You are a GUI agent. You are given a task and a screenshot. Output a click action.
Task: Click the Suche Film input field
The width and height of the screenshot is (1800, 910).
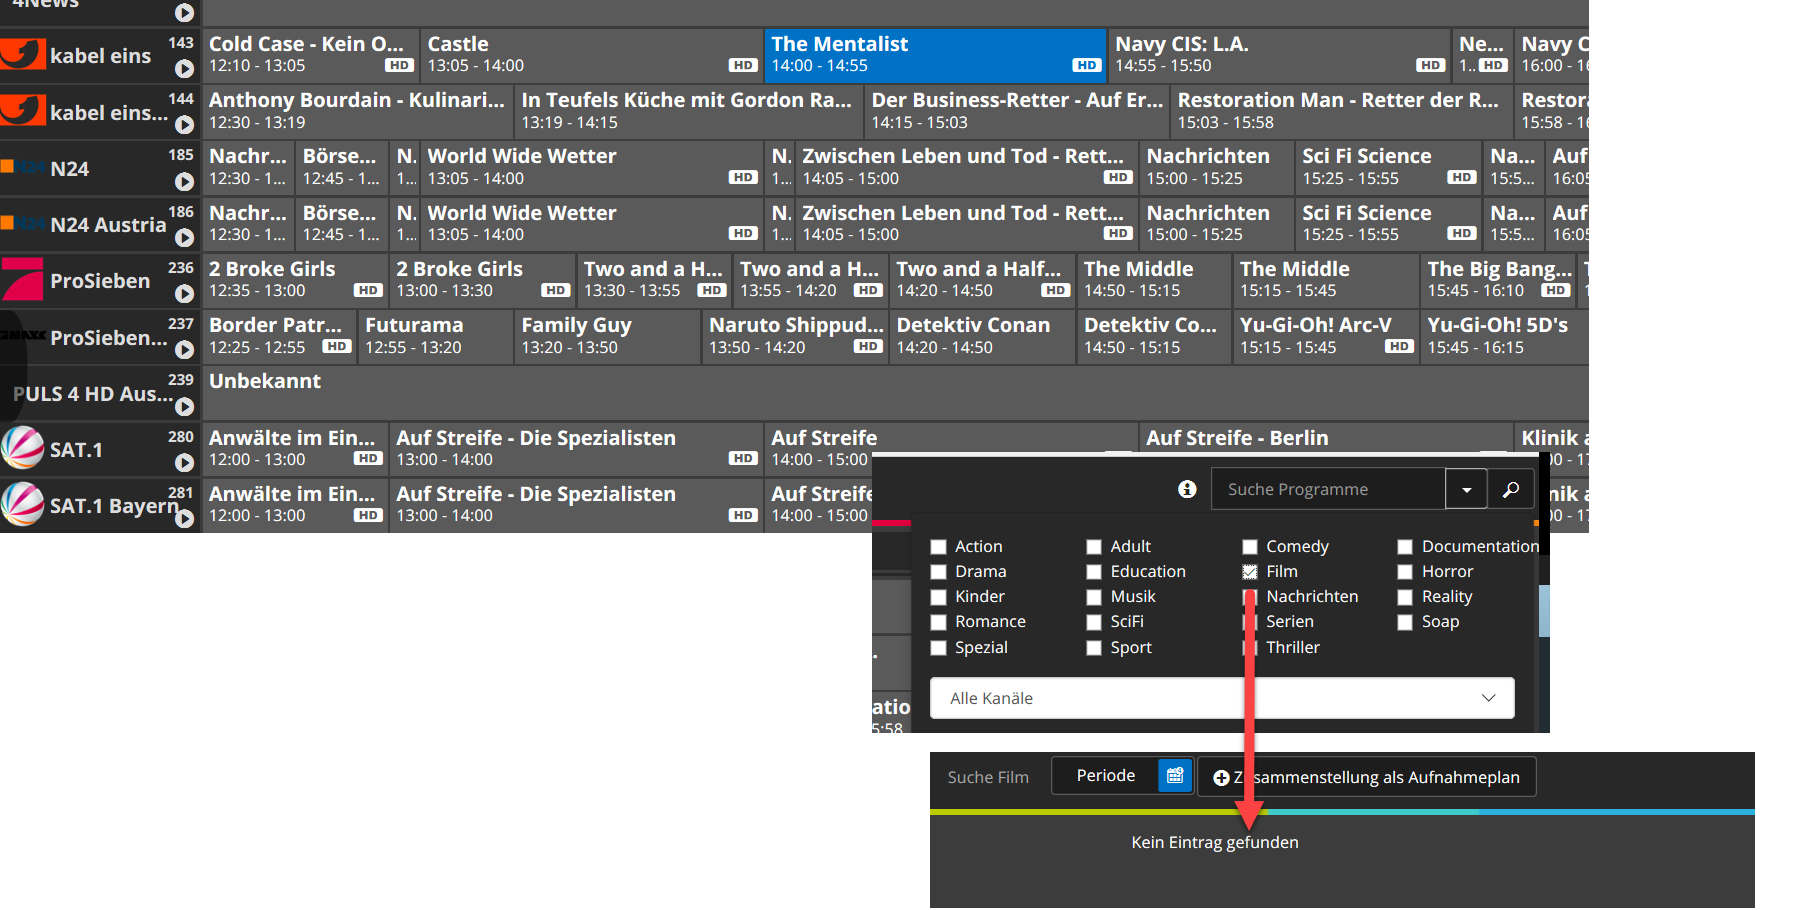pos(990,777)
